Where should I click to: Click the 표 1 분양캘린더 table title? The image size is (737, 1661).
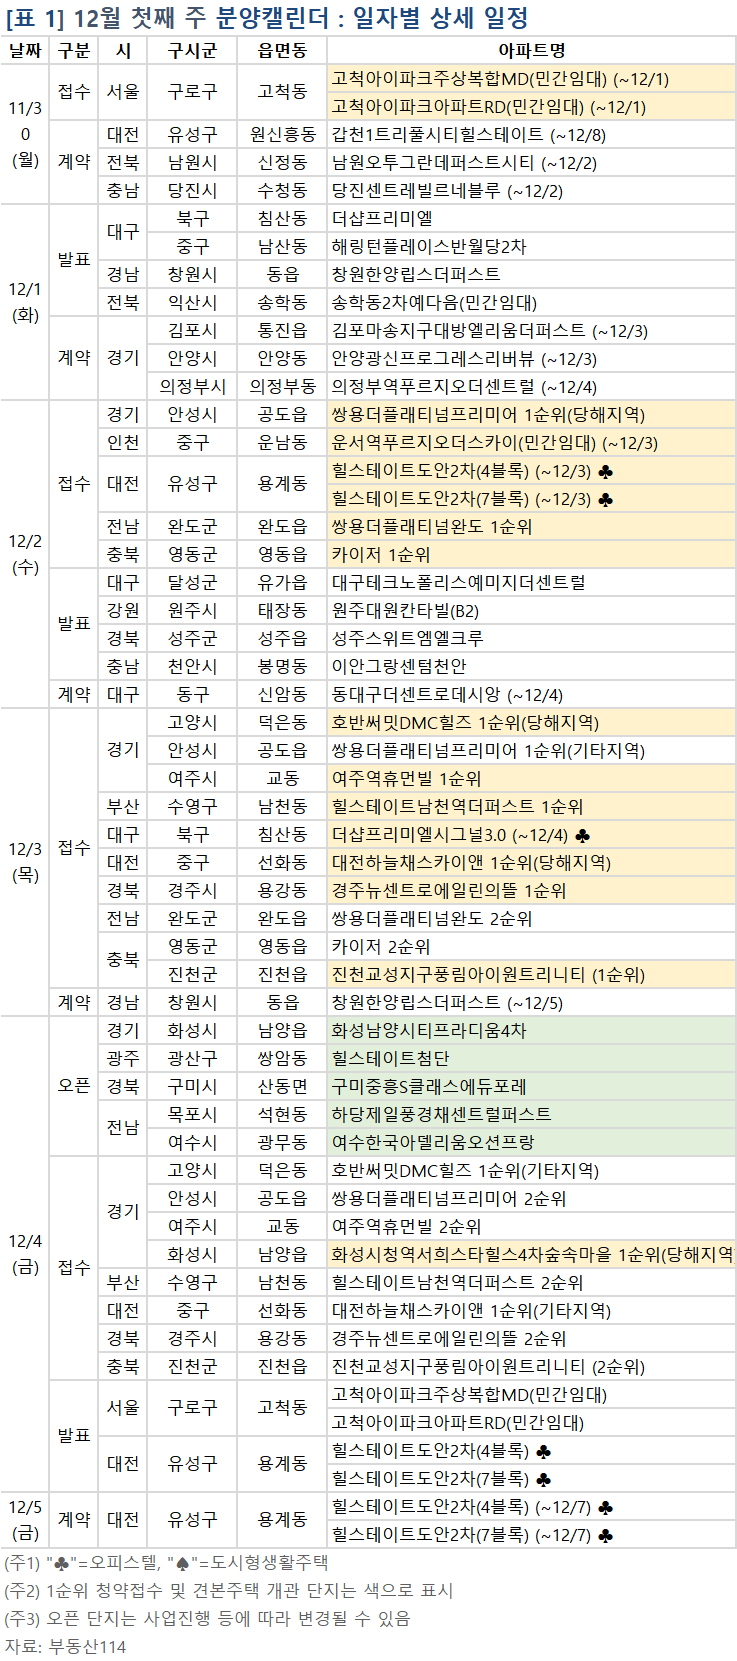(x=266, y=17)
